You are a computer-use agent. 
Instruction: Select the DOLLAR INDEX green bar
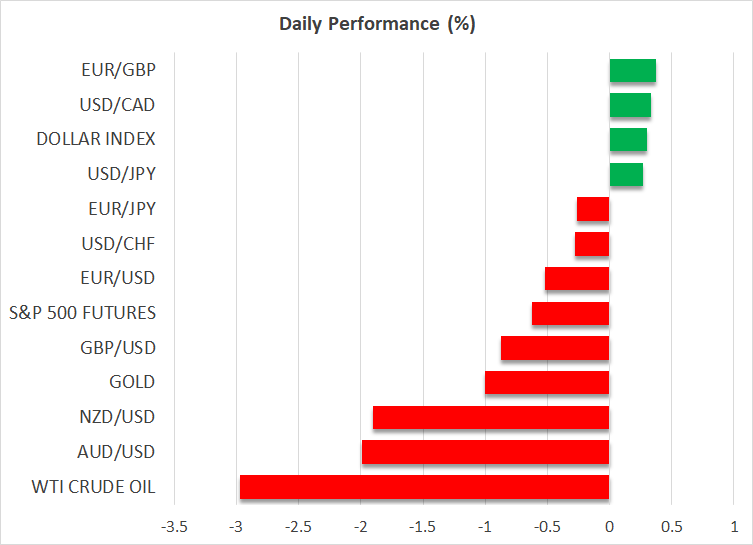tap(628, 139)
